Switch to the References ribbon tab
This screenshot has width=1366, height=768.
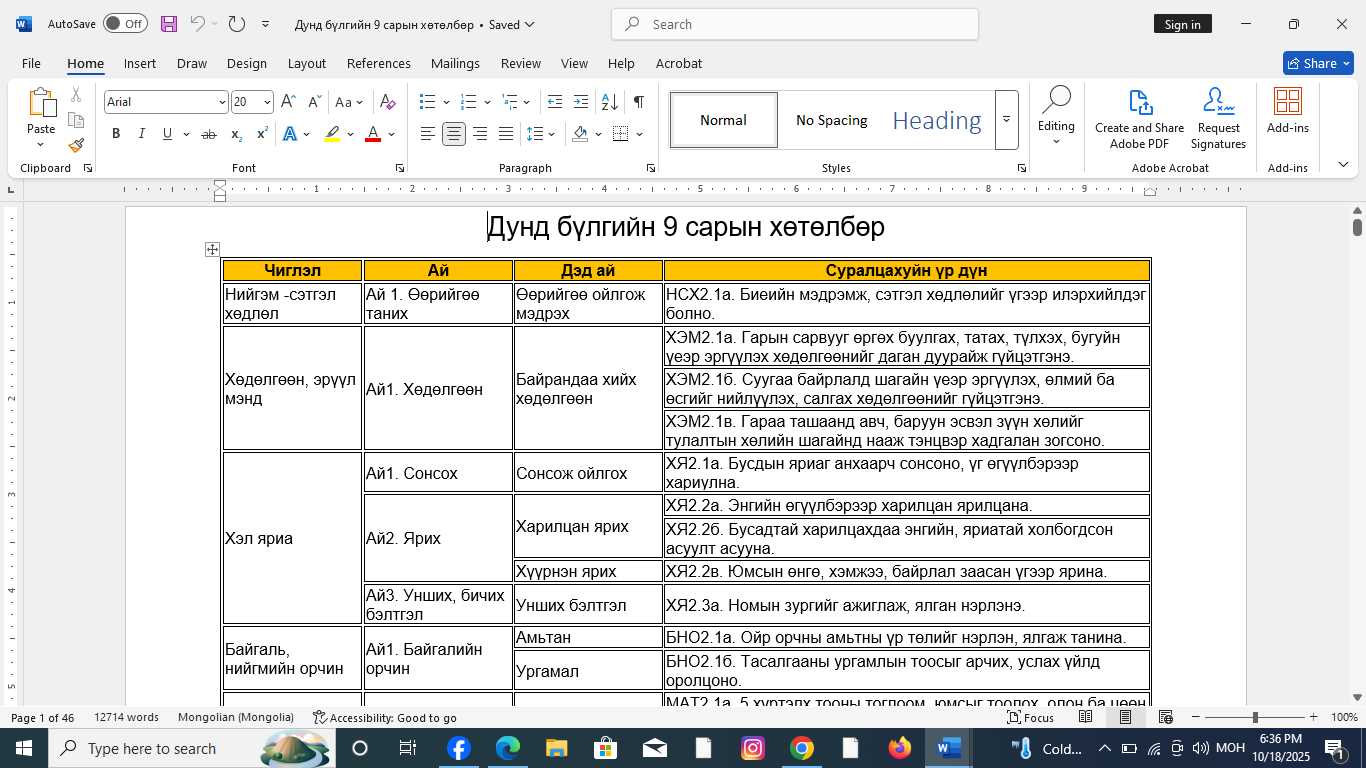point(379,63)
